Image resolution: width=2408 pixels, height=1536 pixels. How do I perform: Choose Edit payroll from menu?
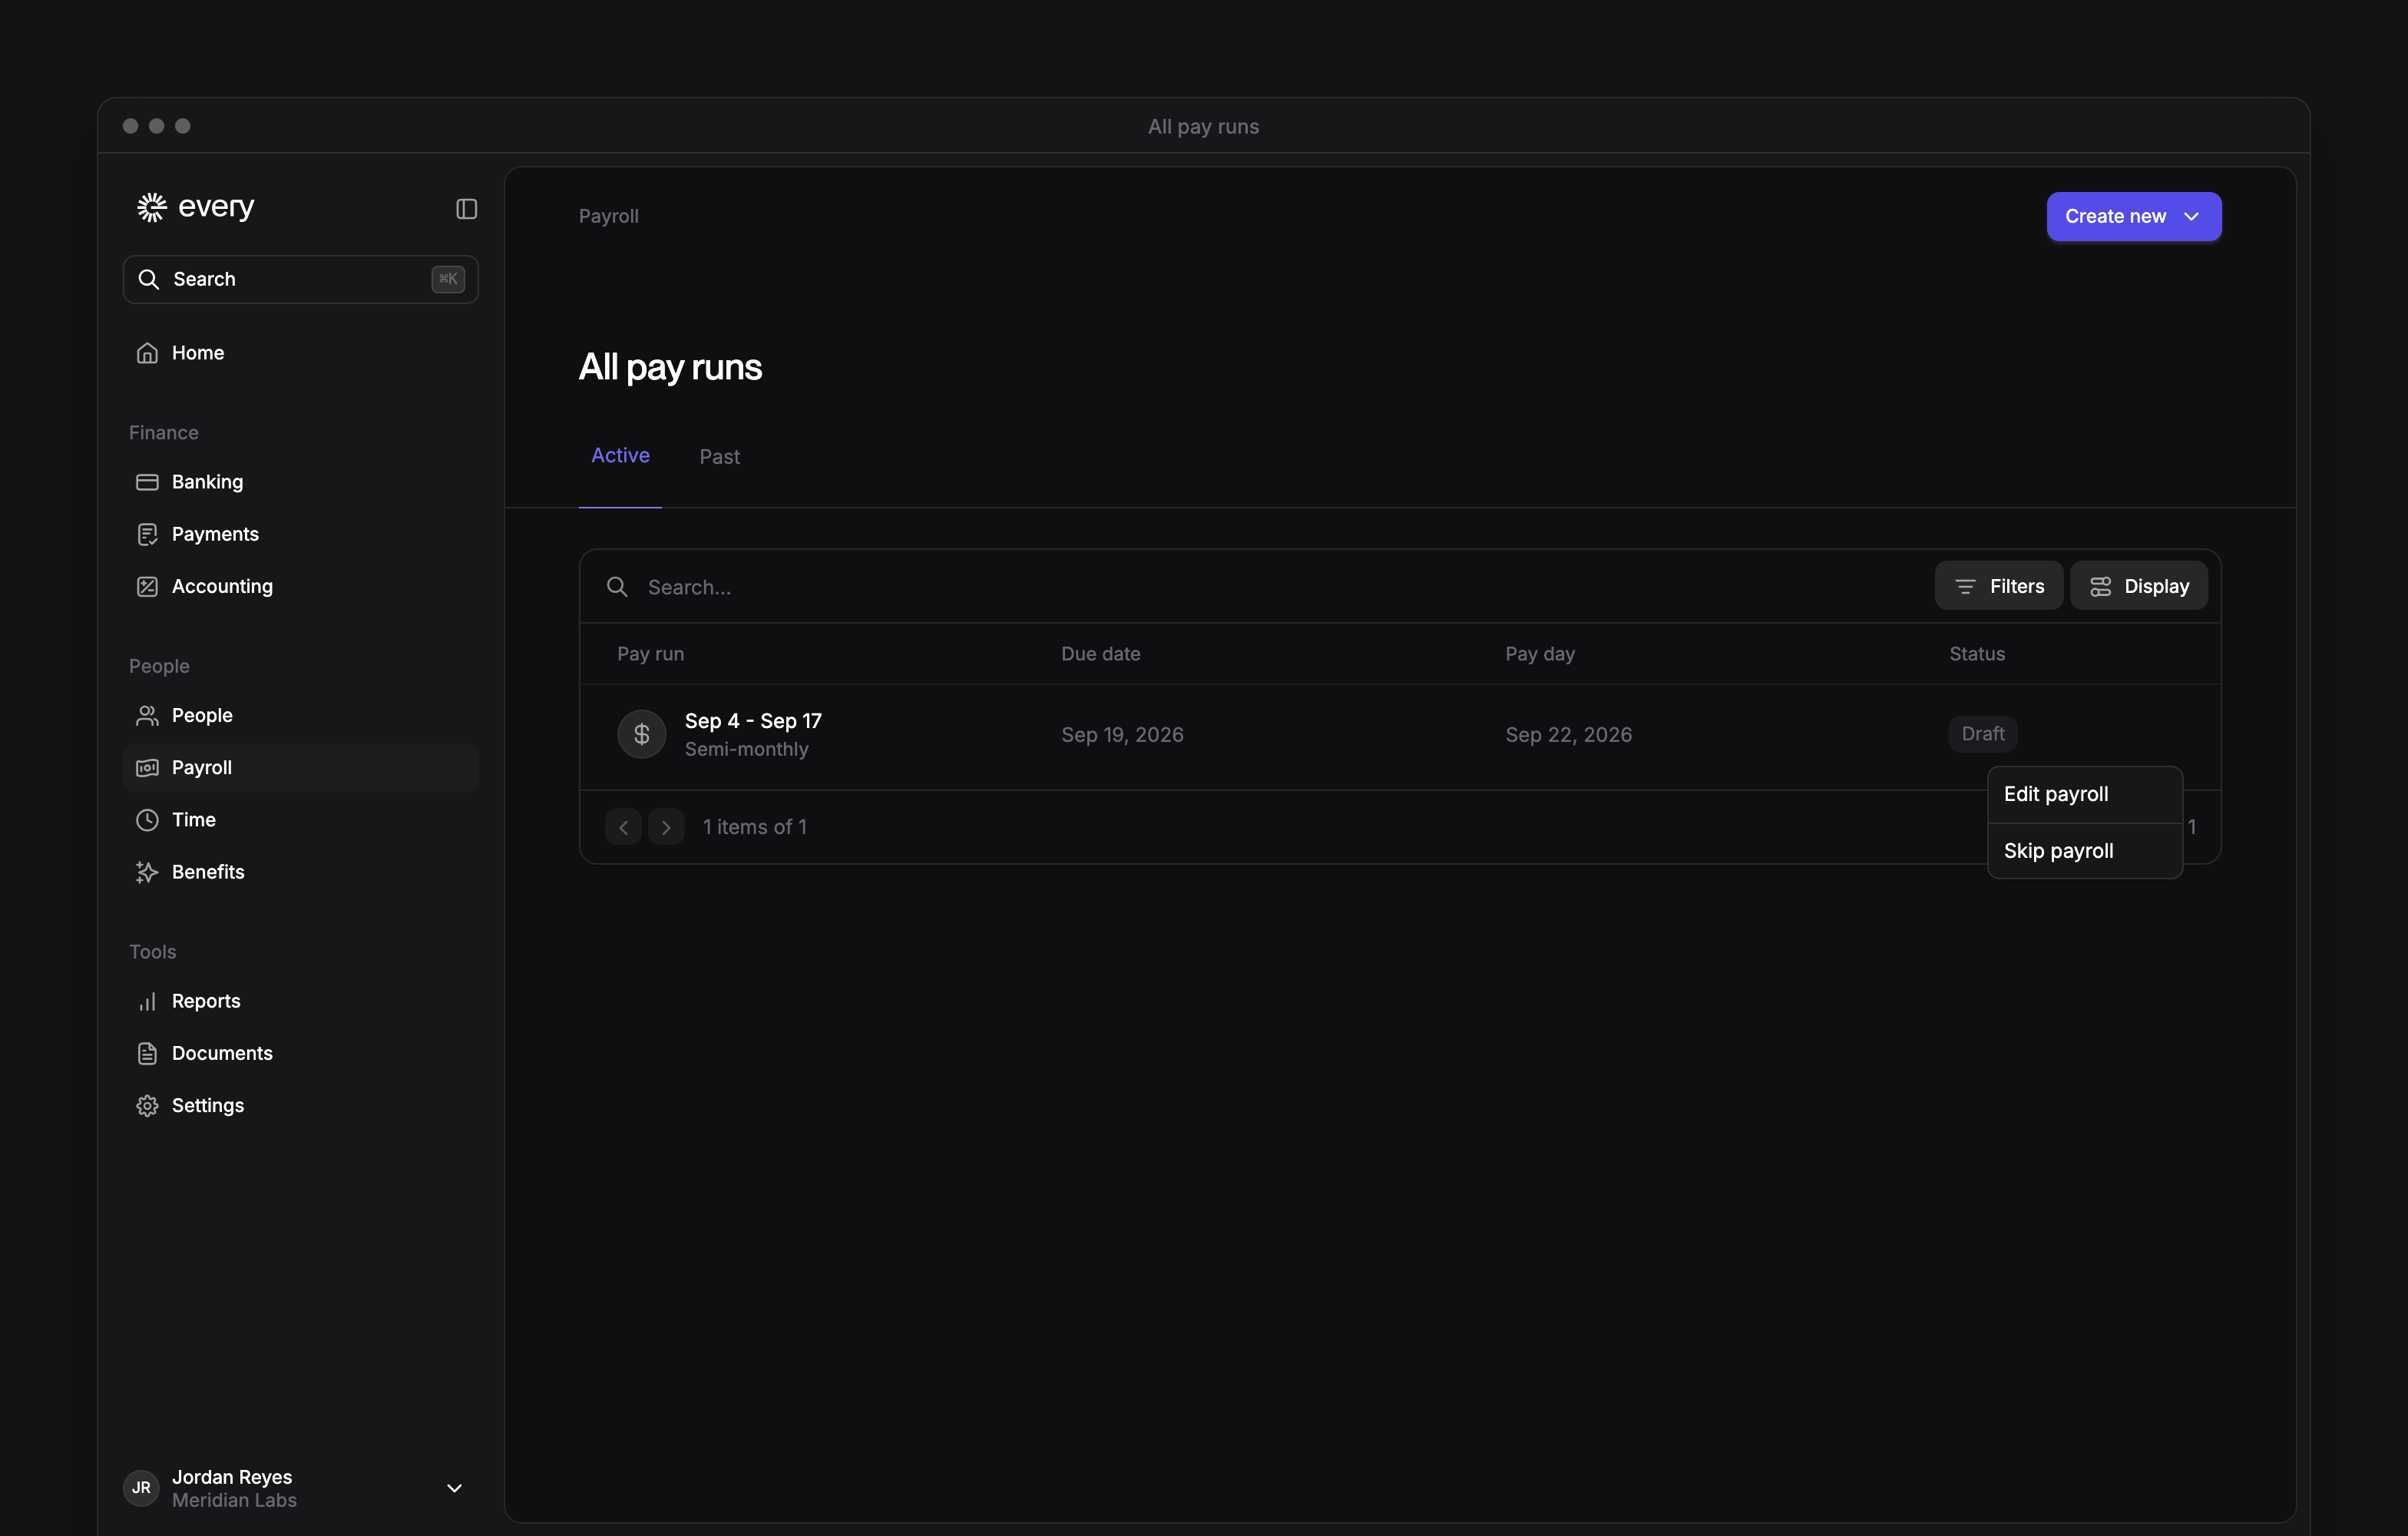2084,794
